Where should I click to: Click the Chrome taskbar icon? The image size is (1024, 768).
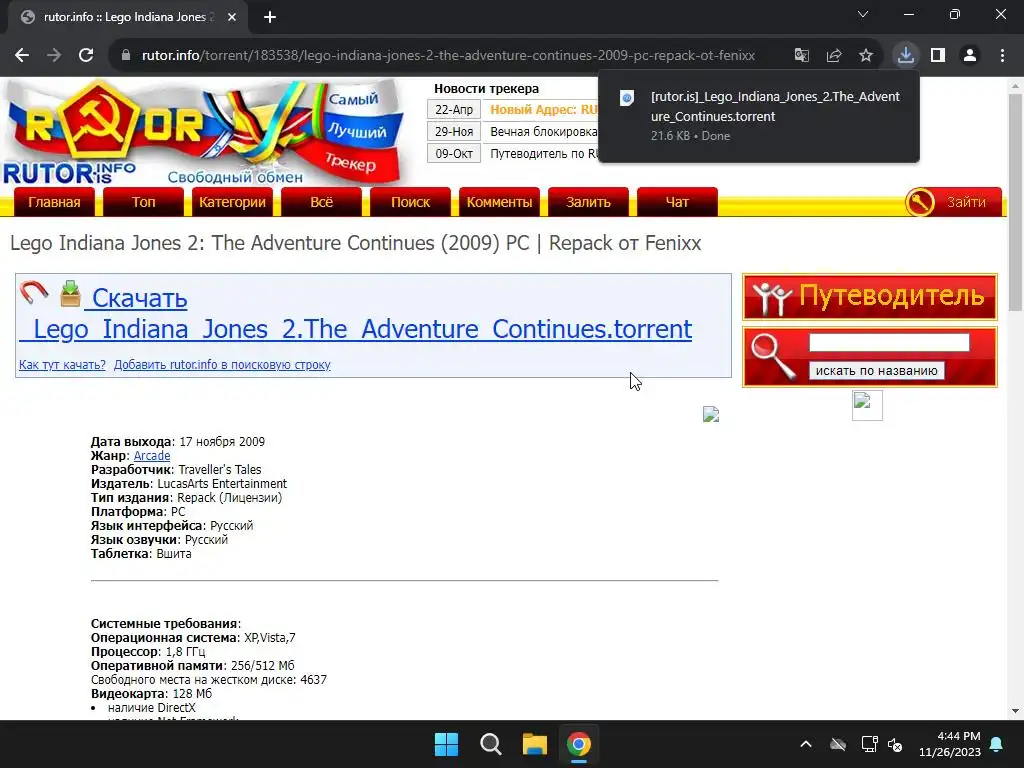(x=579, y=744)
